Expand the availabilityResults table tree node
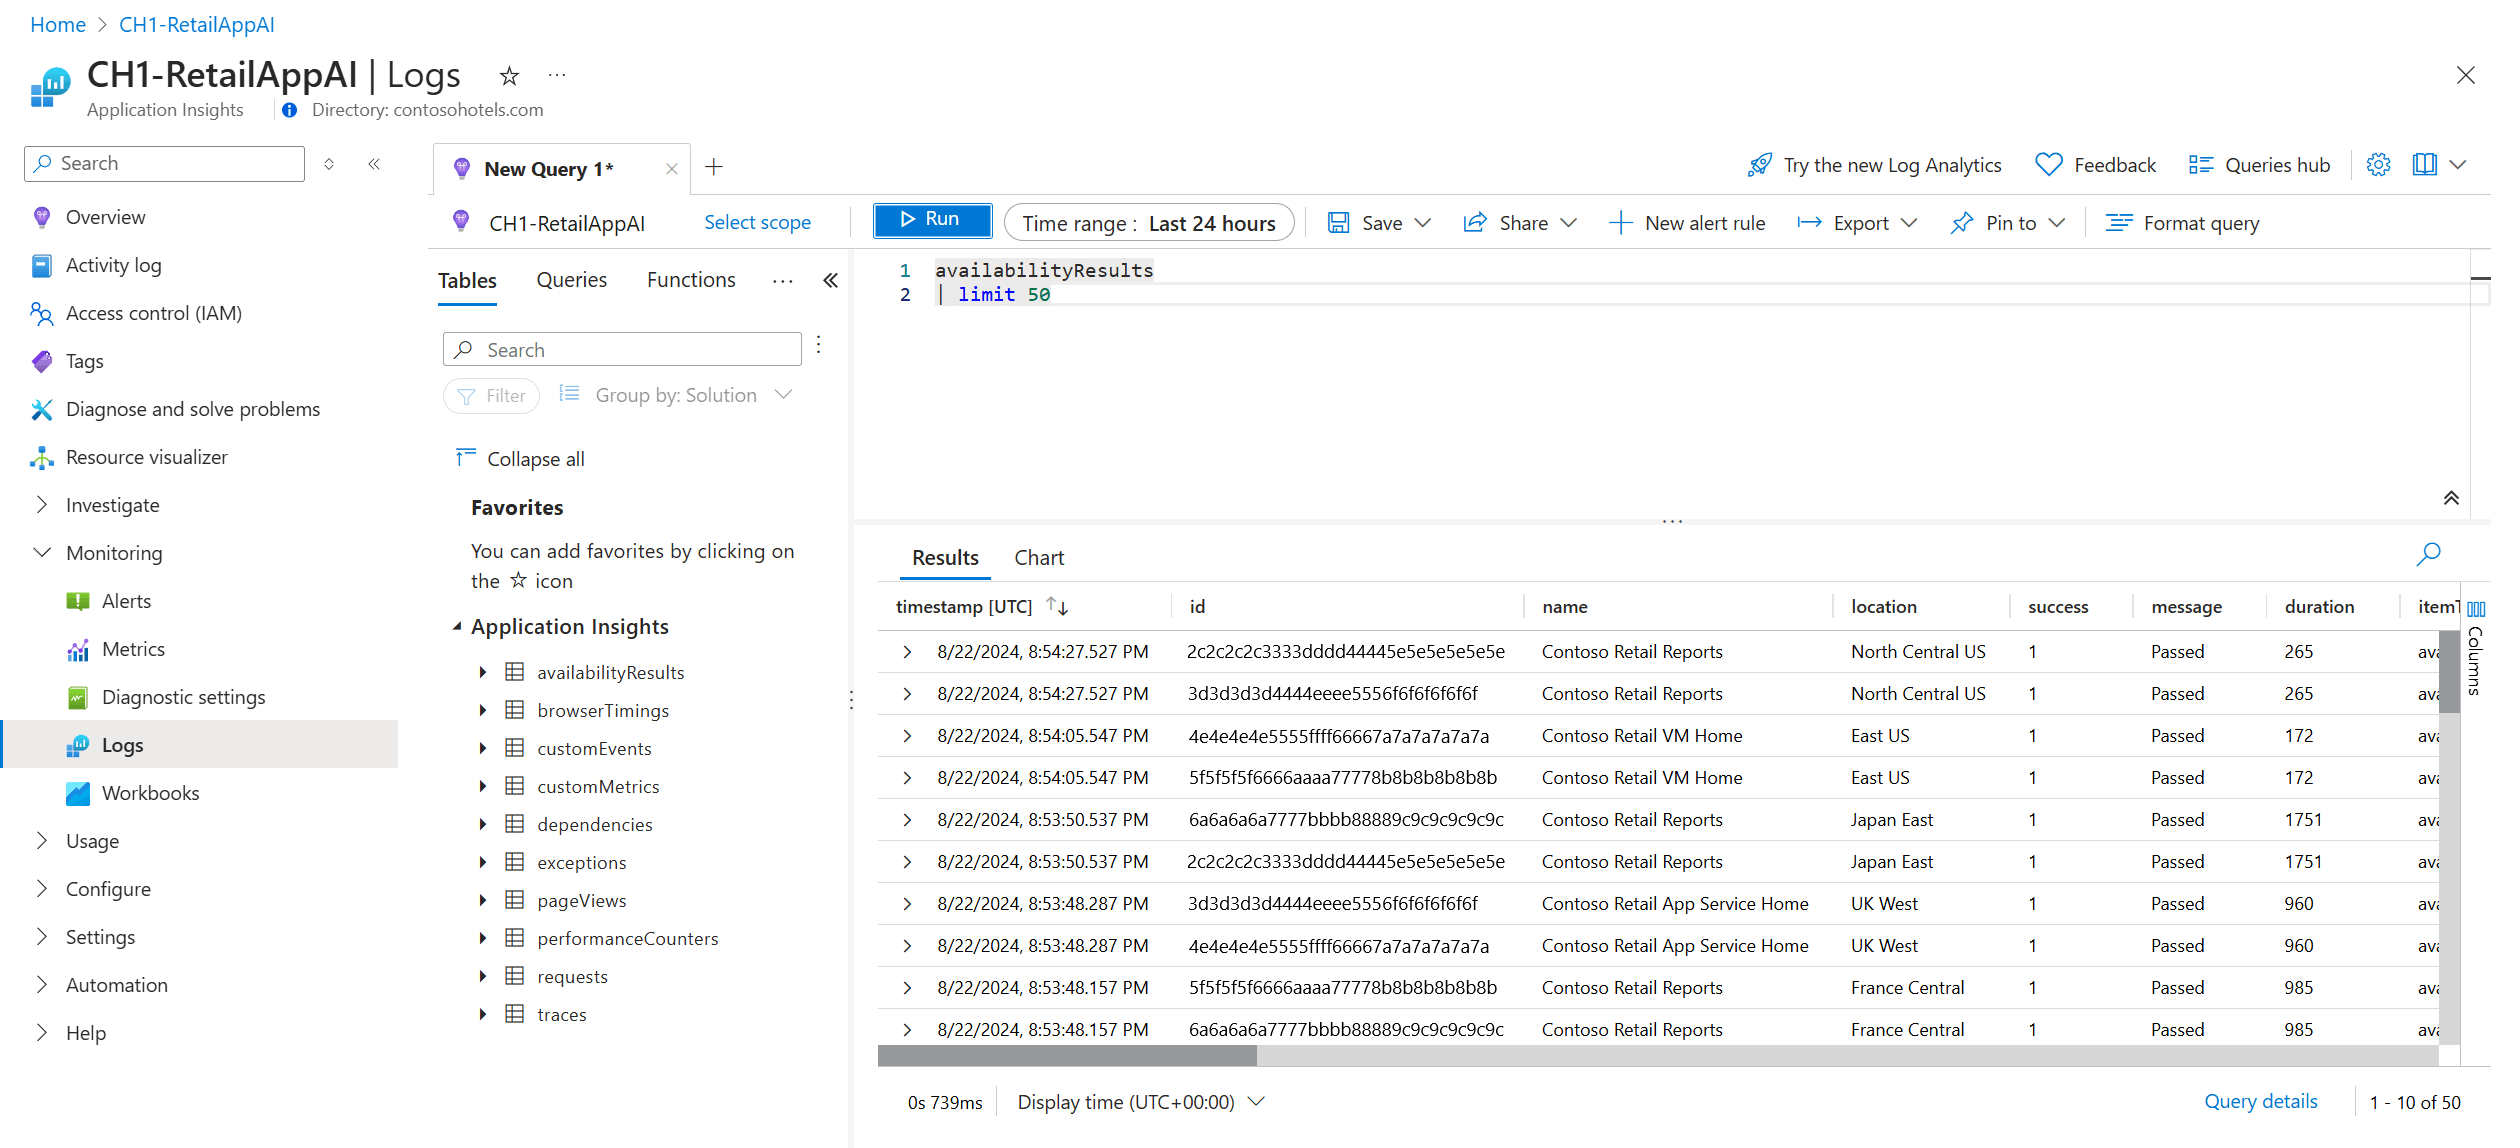 (x=483, y=672)
